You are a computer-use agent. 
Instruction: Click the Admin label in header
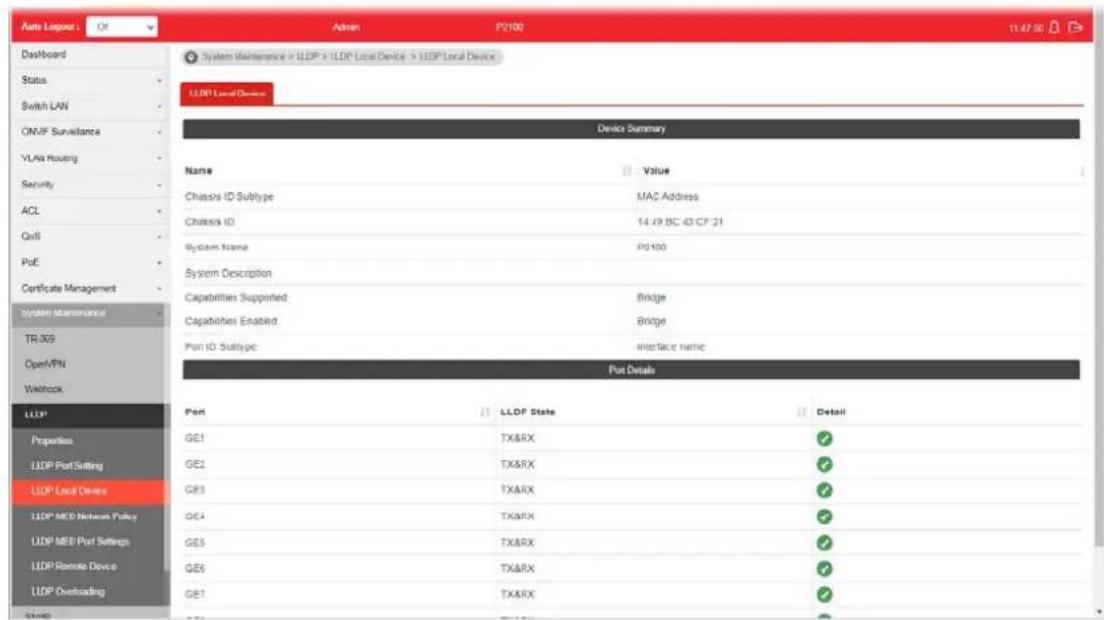pyautogui.click(x=346, y=27)
